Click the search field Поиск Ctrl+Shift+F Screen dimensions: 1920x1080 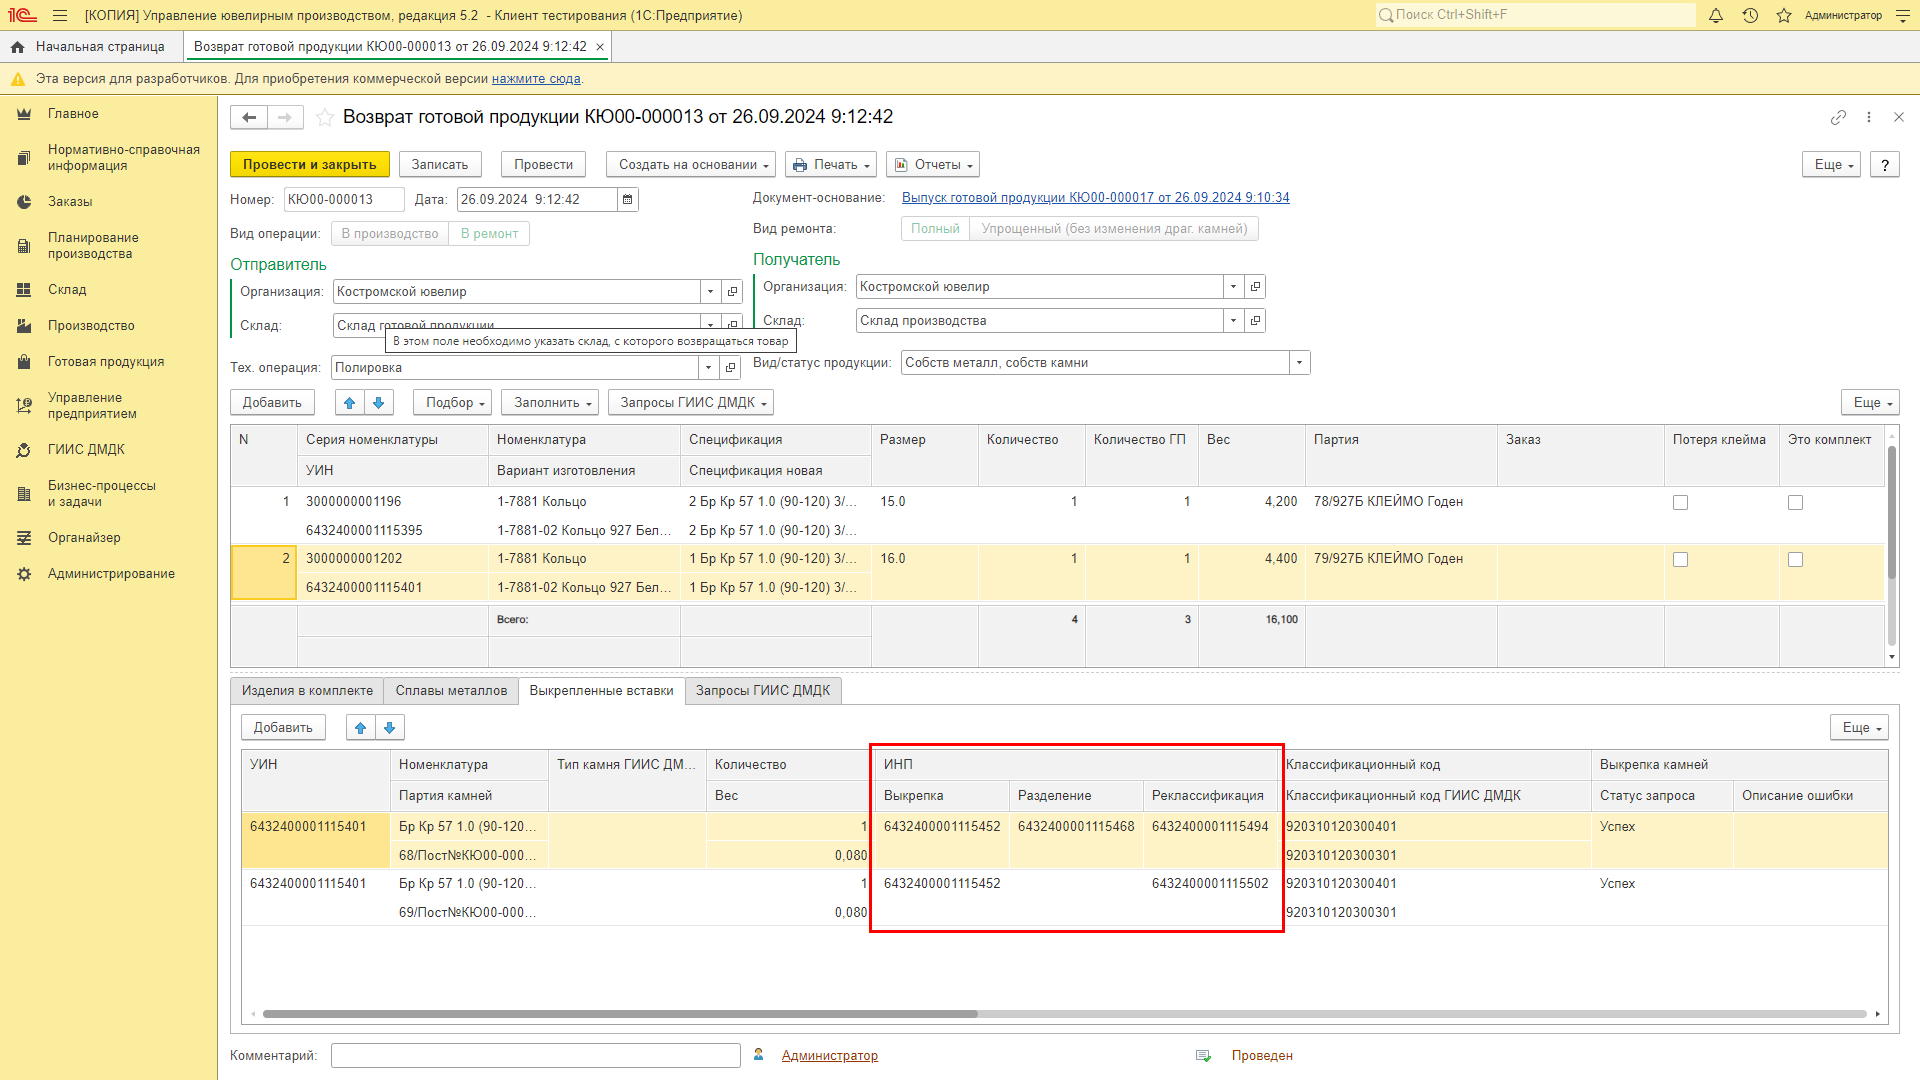(x=1535, y=15)
